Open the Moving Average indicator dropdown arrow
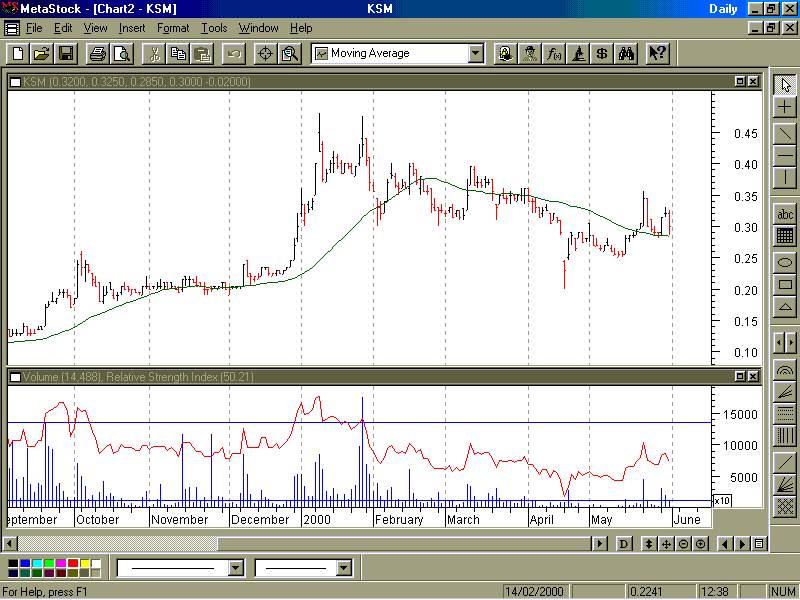 click(476, 53)
